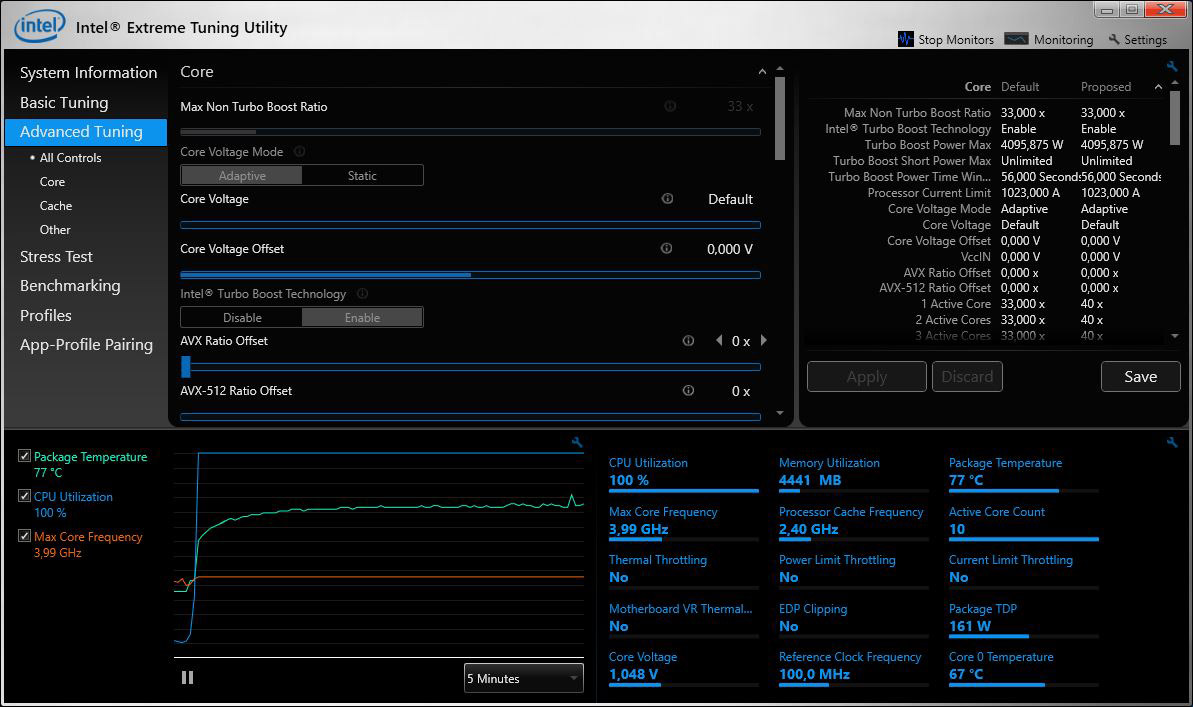
Task: Select the Core sub-item in the sidebar
Action: pos(52,182)
